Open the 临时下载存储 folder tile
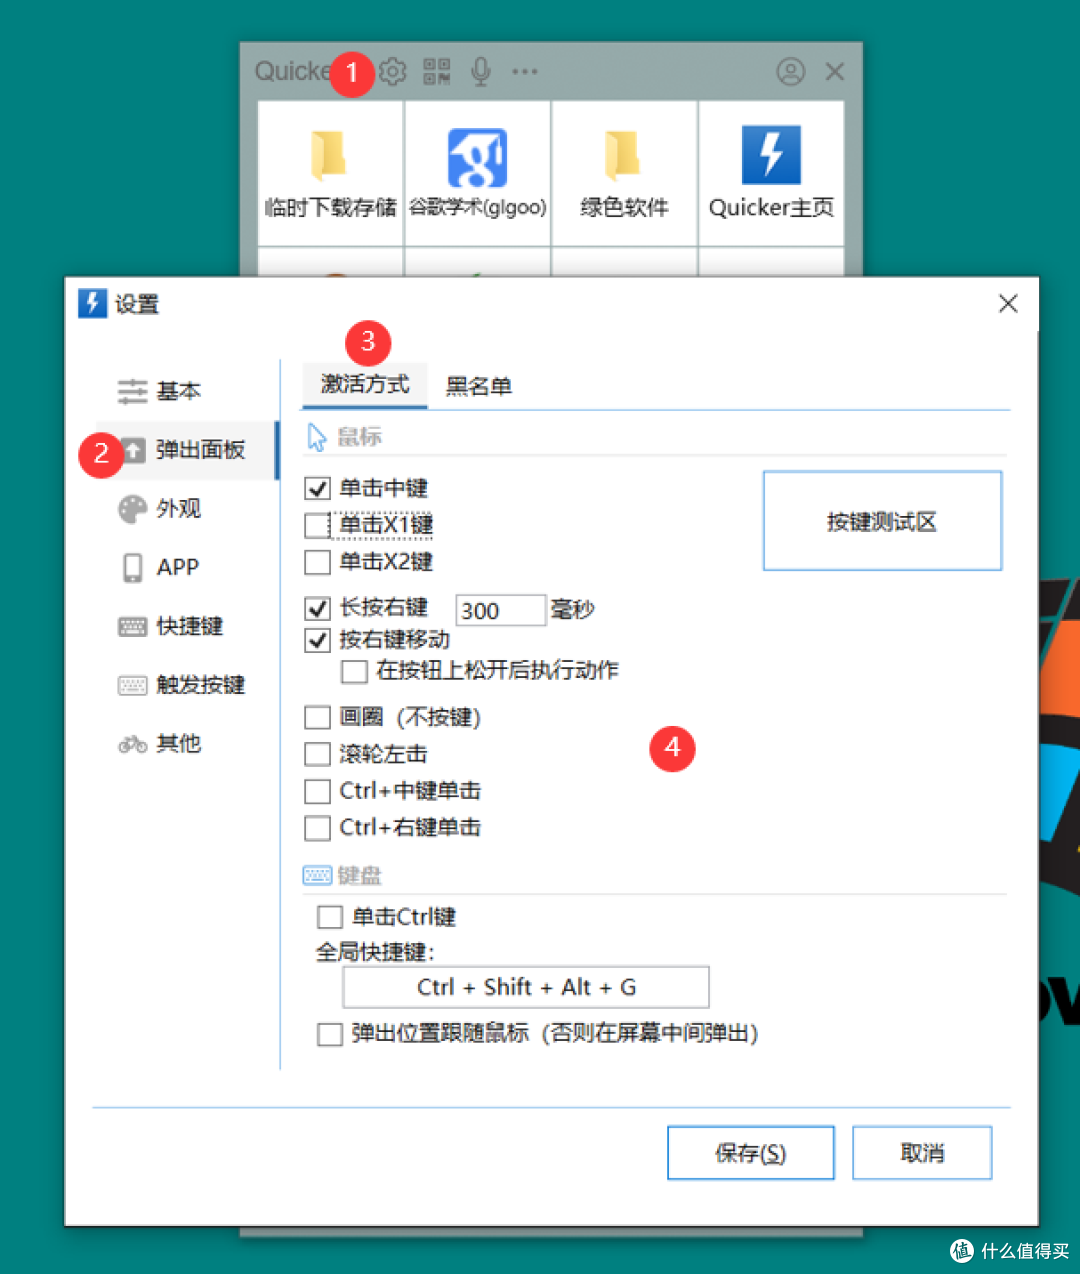Image resolution: width=1080 pixels, height=1274 pixels. pos(331,173)
